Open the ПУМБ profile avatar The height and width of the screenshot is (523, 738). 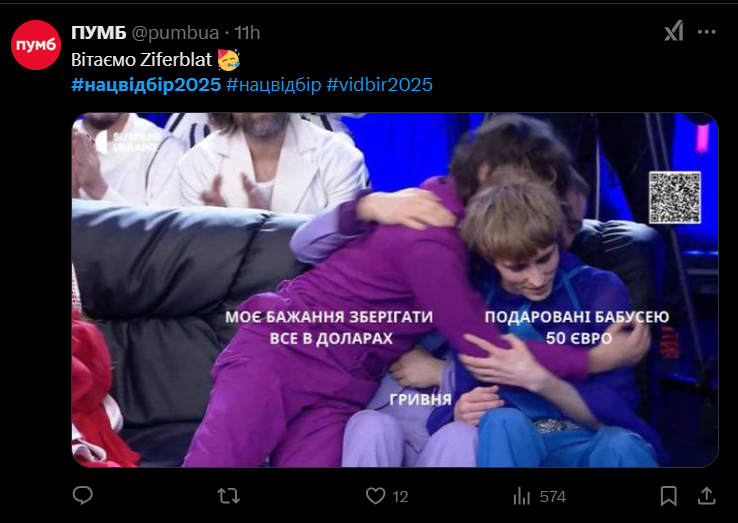pos(36,45)
